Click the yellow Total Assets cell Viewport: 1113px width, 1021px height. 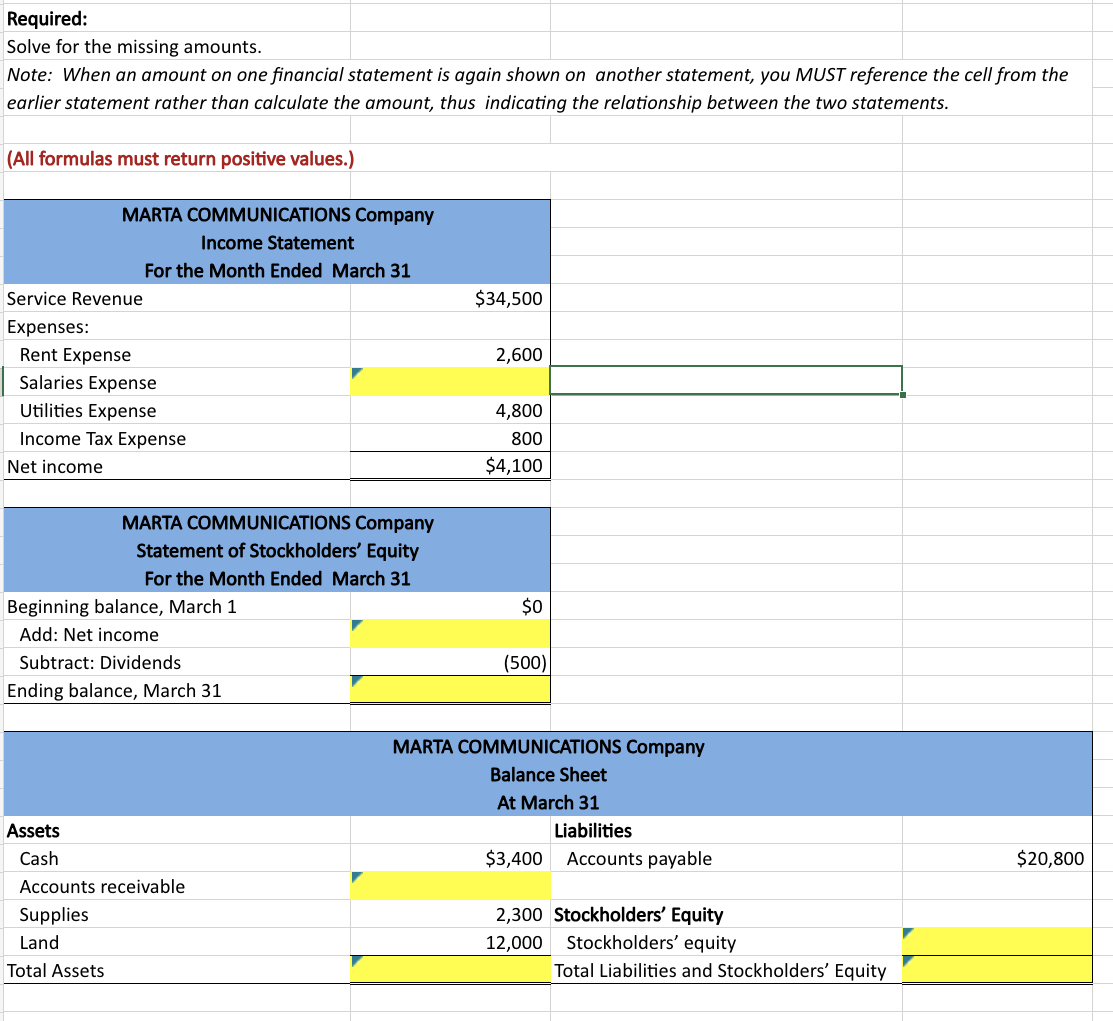[449, 970]
